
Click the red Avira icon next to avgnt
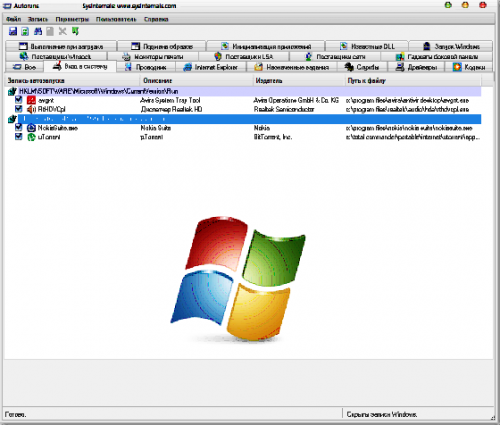click(31, 100)
